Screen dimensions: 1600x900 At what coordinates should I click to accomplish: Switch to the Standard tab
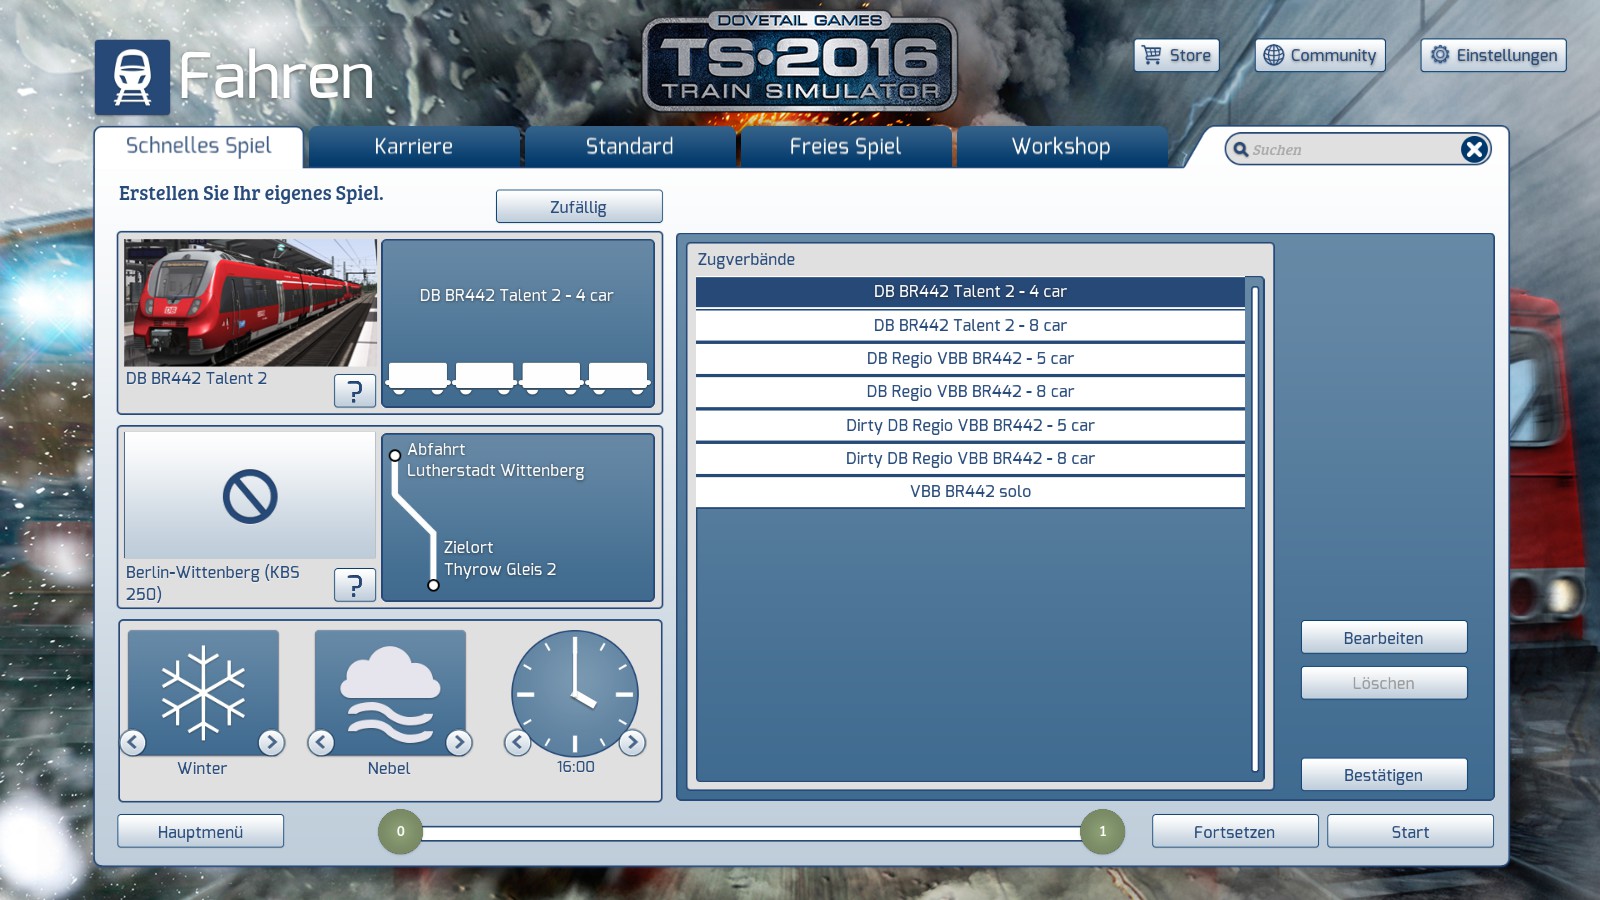coord(630,147)
